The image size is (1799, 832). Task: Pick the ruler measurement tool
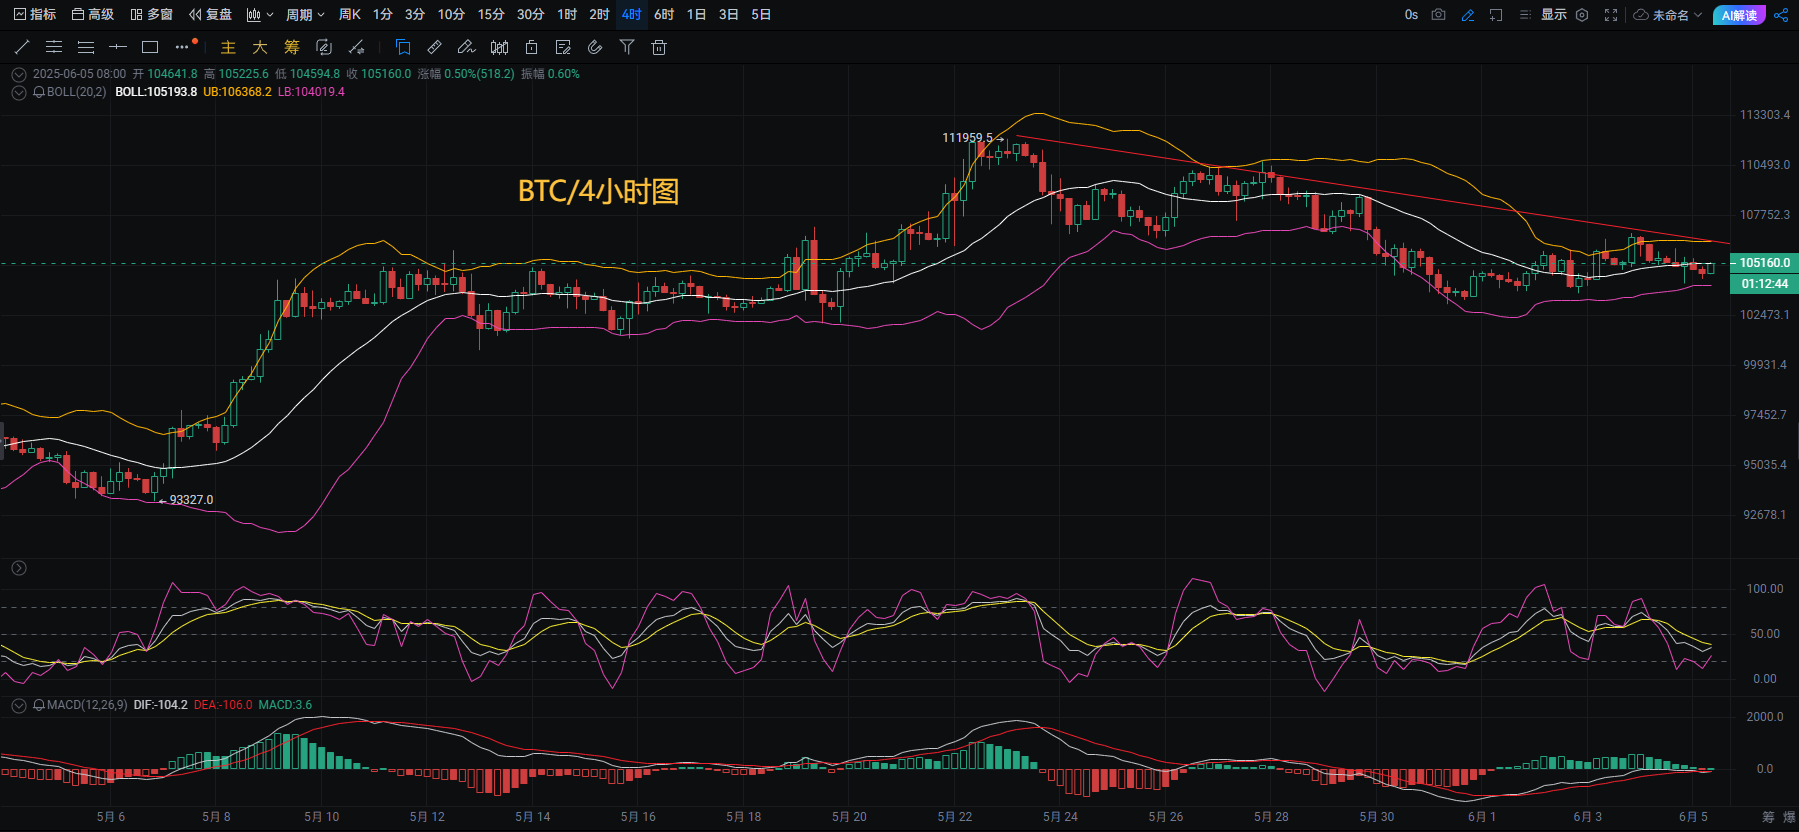coord(434,47)
